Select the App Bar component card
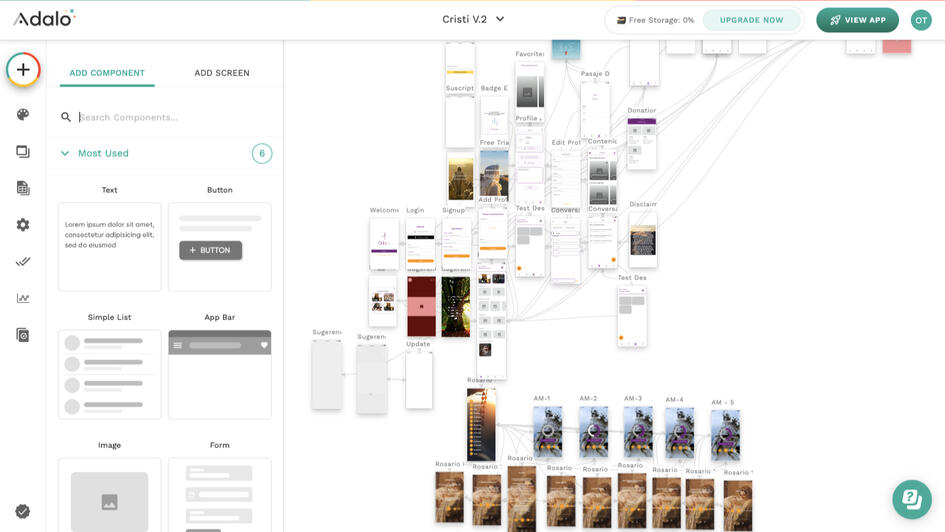Screen dimensions: 945x532 pyautogui.click(x=220, y=374)
